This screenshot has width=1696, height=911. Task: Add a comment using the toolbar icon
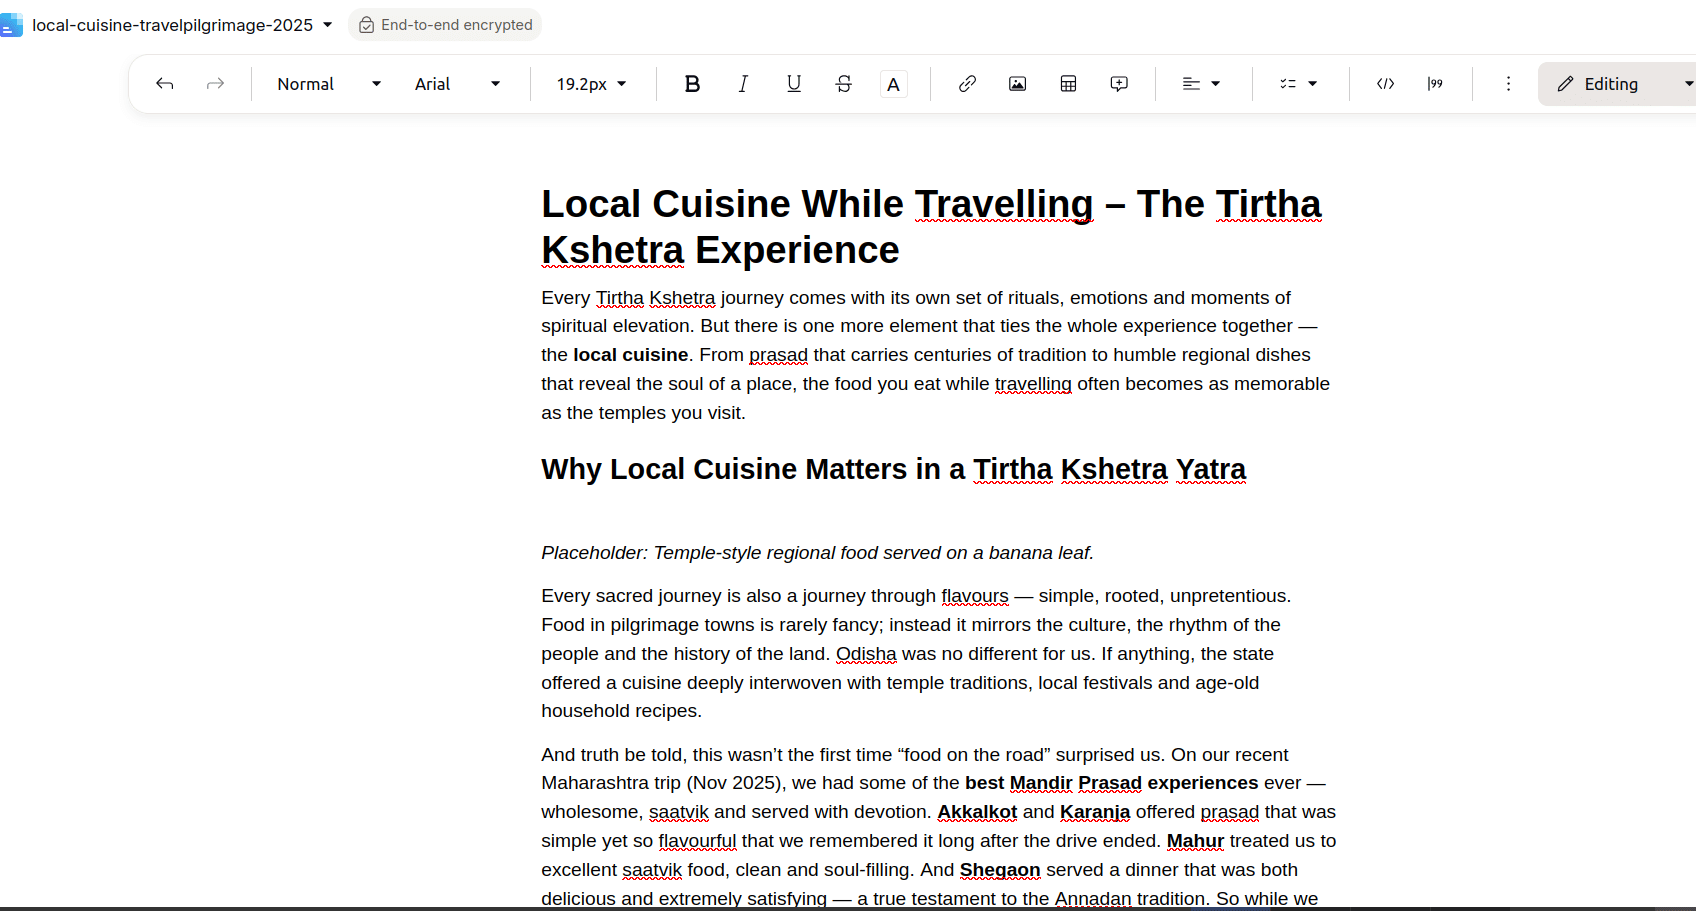coord(1119,84)
